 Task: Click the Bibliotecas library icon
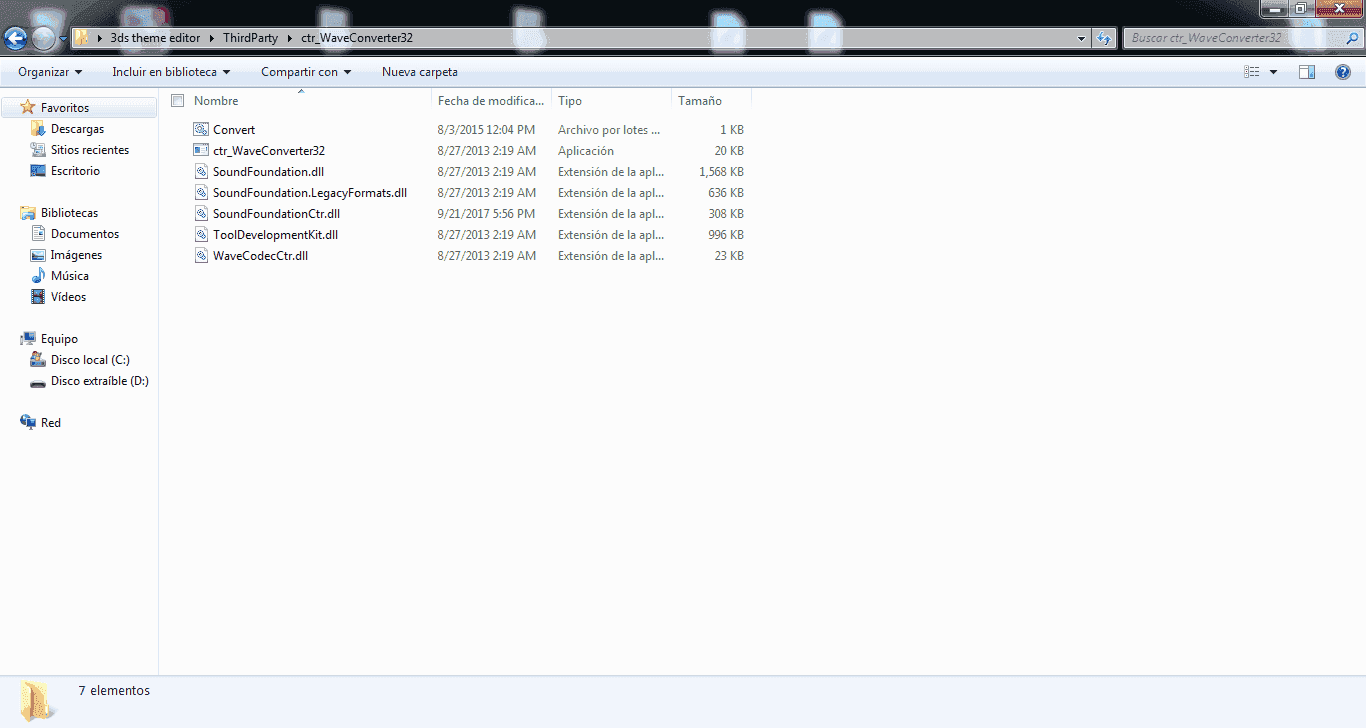click(x=28, y=213)
